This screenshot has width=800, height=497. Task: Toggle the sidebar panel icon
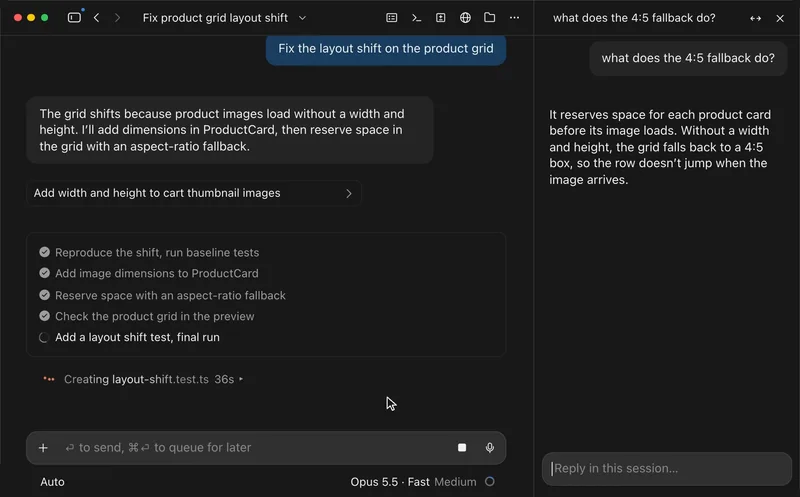coord(74,17)
